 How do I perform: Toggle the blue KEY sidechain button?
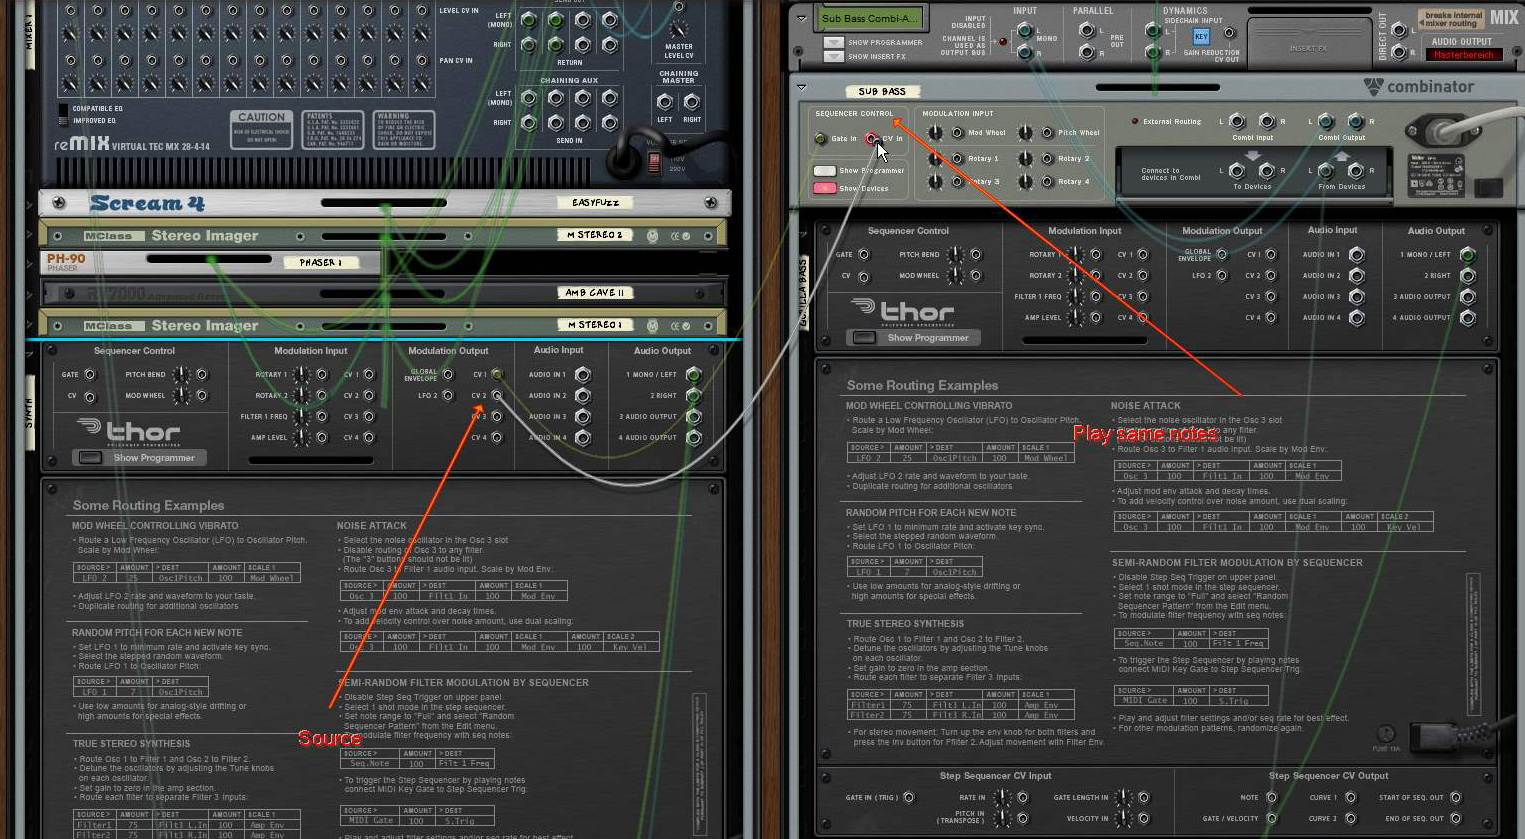click(x=1201, y=36)
